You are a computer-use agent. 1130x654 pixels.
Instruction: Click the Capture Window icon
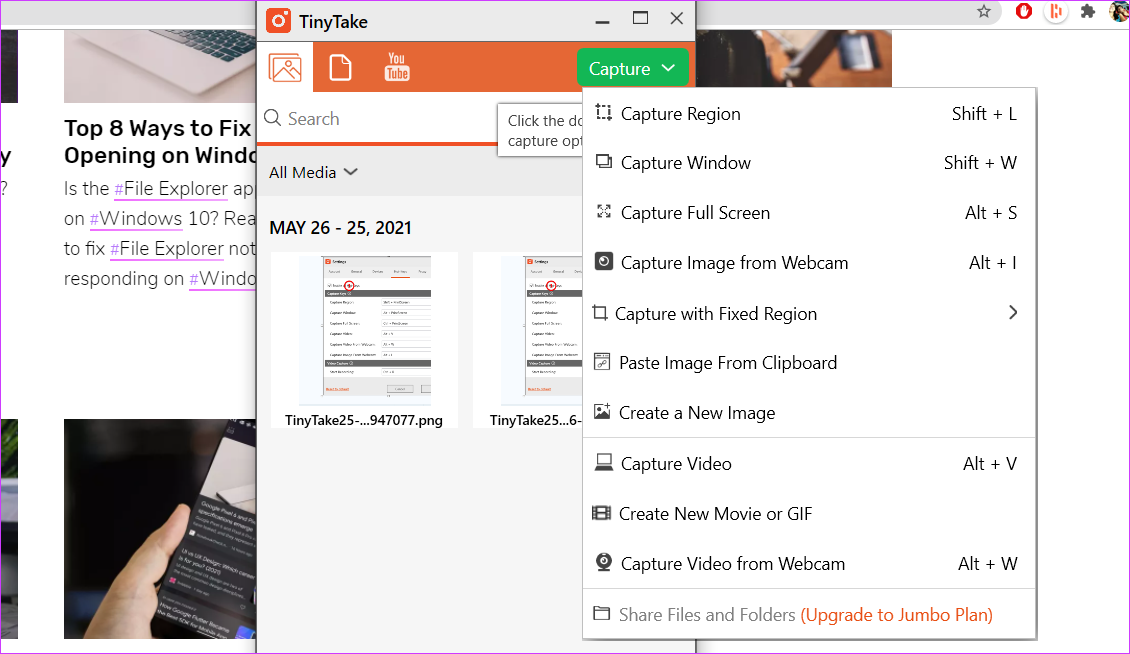point(604,162)
